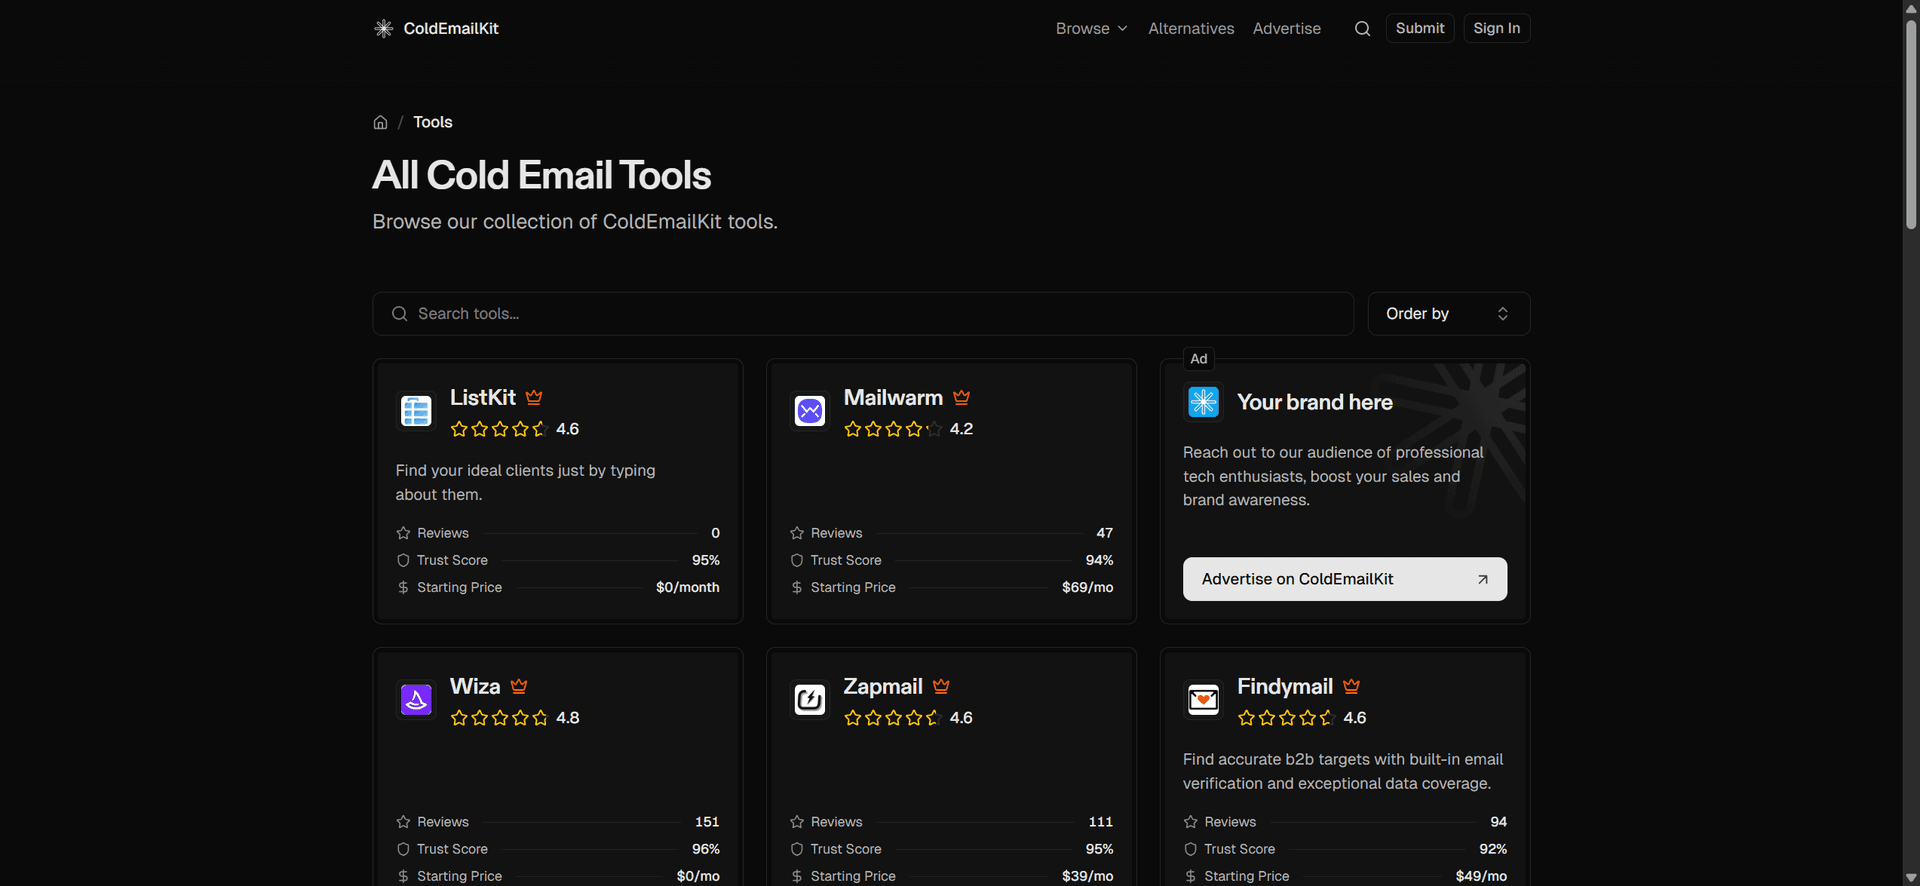Click Advertise on ColdEmailKit button
Screen dimensions: 1920x886
pyautogui.click(x=1344, y=579)
